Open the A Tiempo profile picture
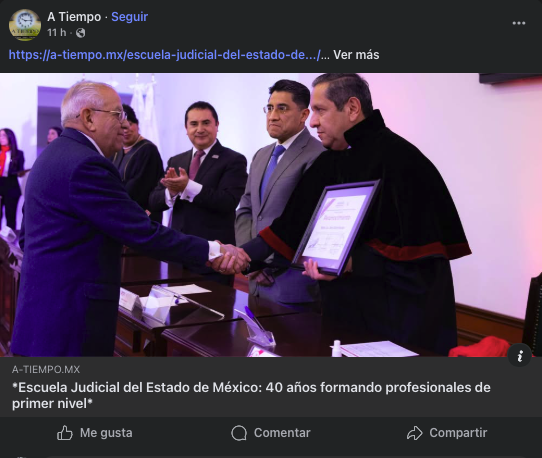The width and height of the screenshot is (542, 458). coord(25,25)
